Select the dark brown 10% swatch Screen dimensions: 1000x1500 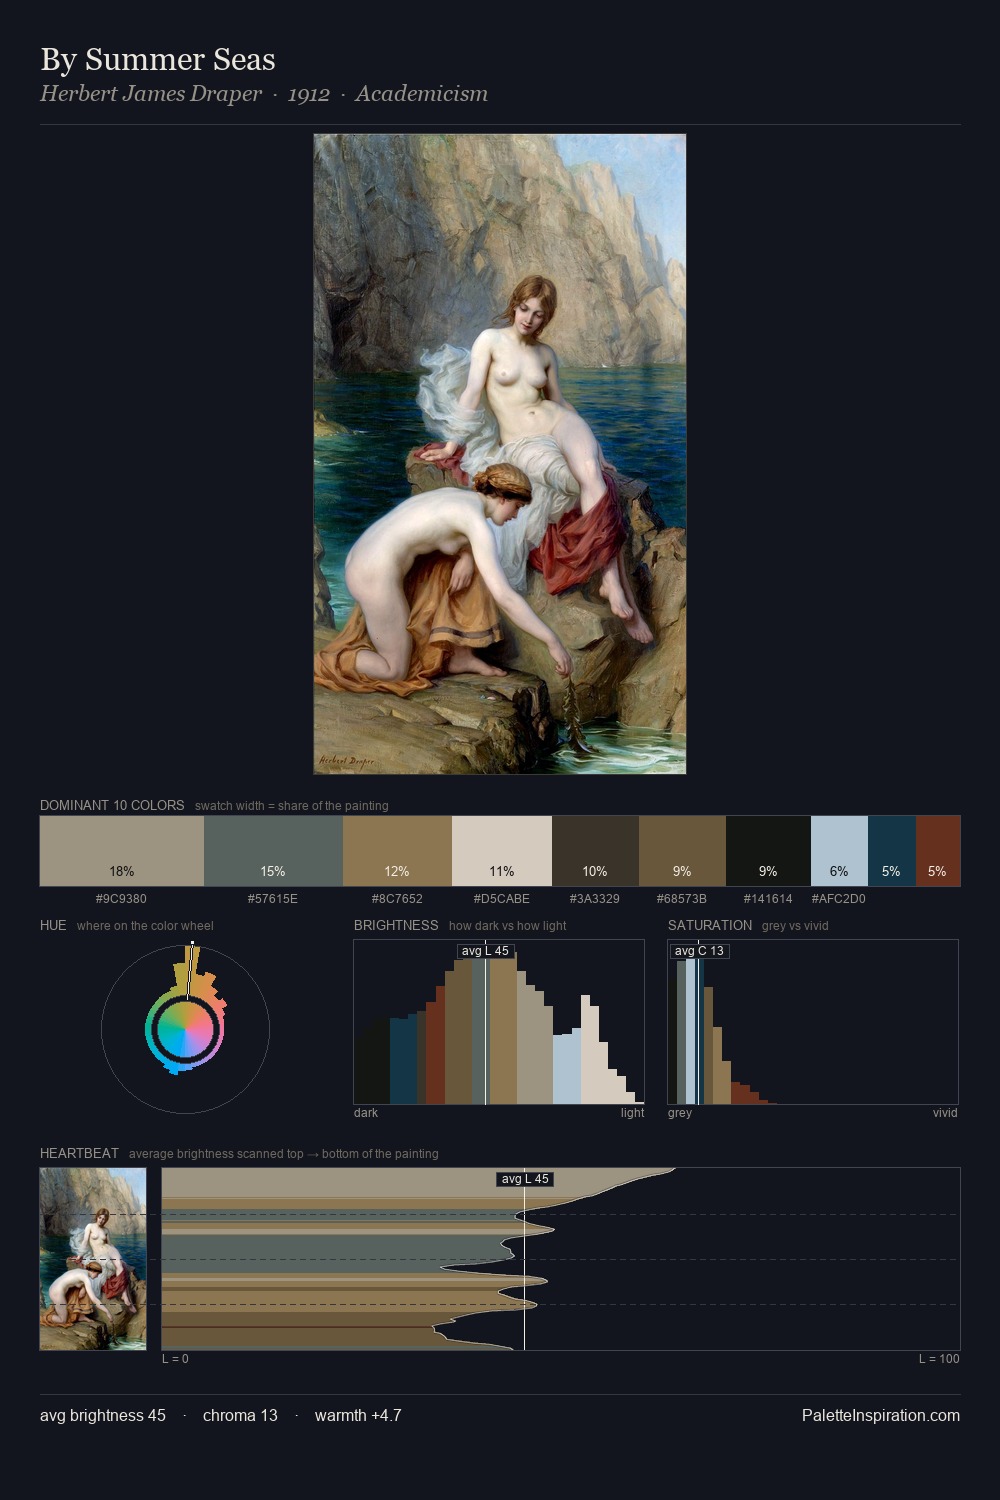pyautogui.click(x=595, y=851)
